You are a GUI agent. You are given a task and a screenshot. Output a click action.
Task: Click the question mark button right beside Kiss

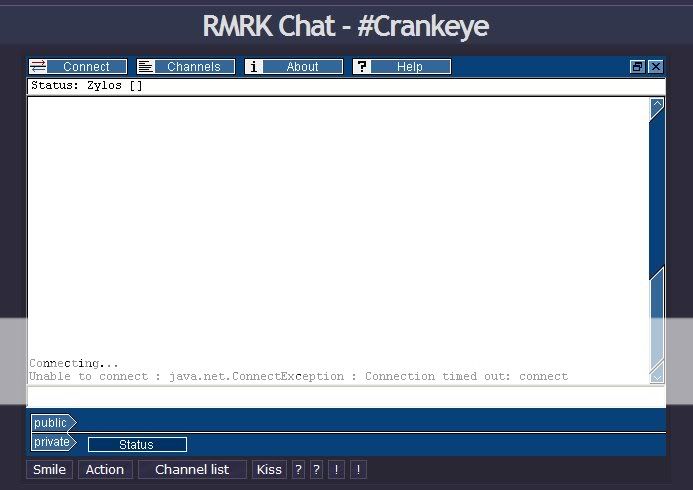(x=298, y=469)
